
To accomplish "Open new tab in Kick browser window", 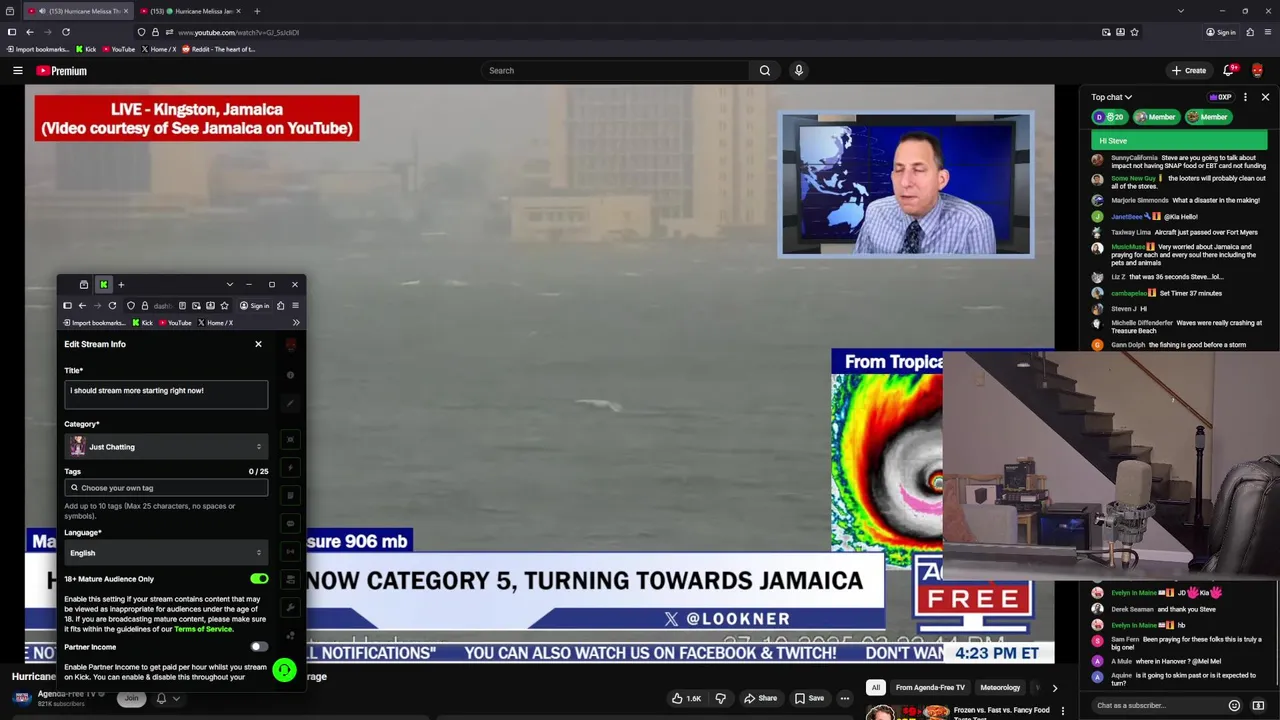I will point(121,285).
